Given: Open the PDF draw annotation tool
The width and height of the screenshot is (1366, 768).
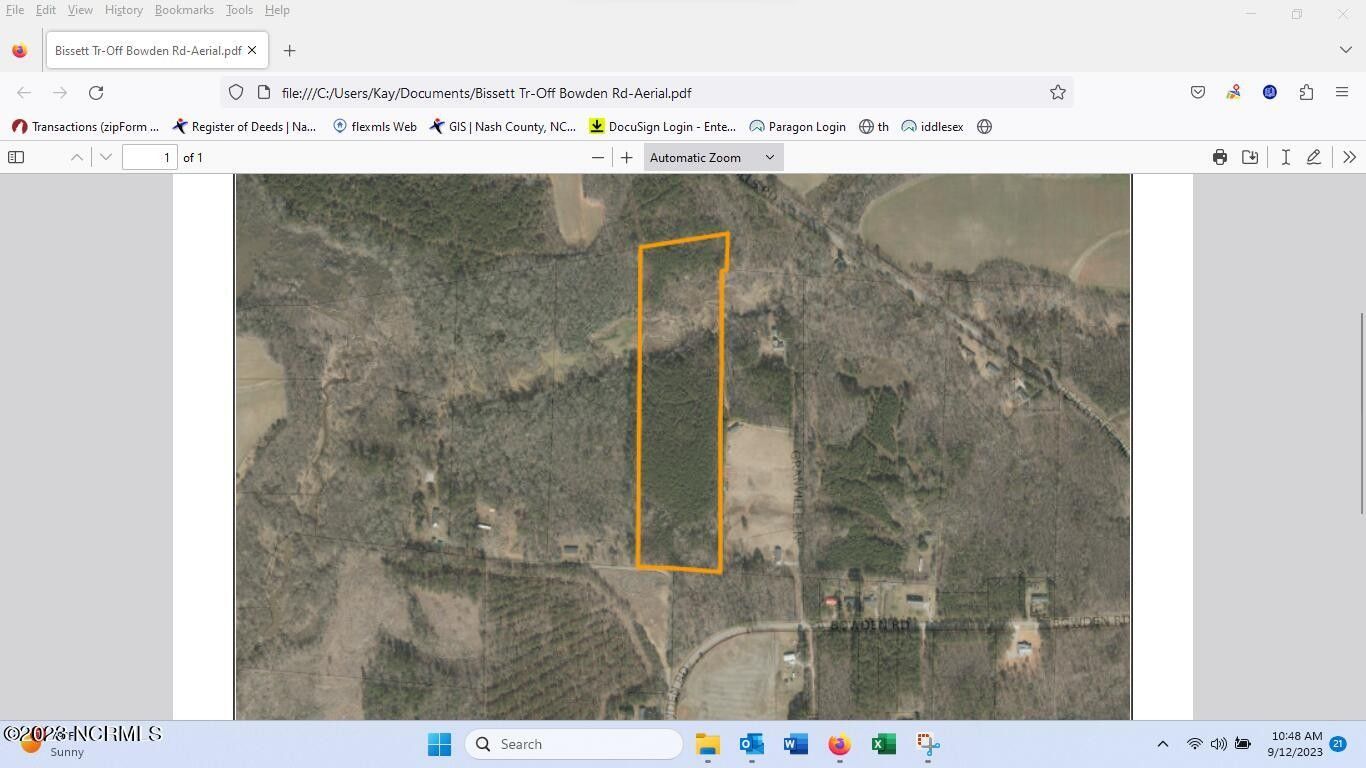Looking at the screenshot, I should tap(1314, 157).
